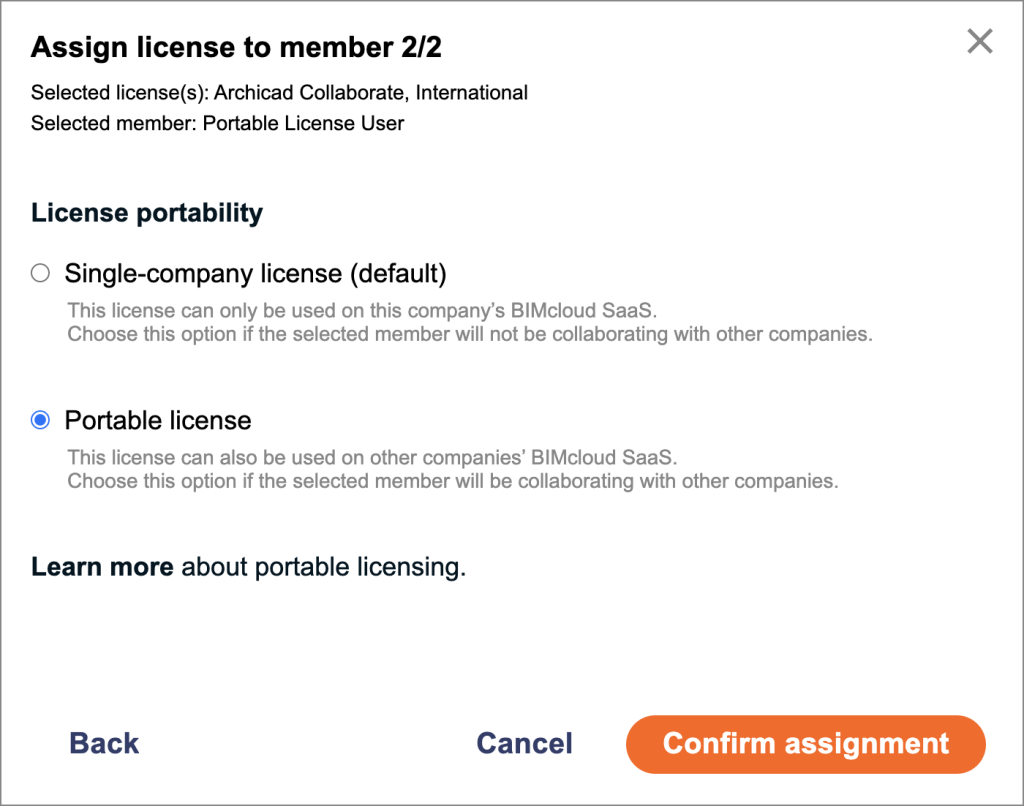Click the 'Assign license to member 2/2' title
The image size is (1024, 806).
[x=236, y=47]
